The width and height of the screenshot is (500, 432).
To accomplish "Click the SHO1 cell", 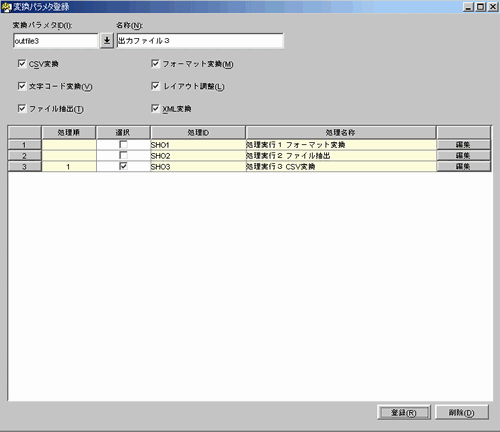I will coord(198,145).
